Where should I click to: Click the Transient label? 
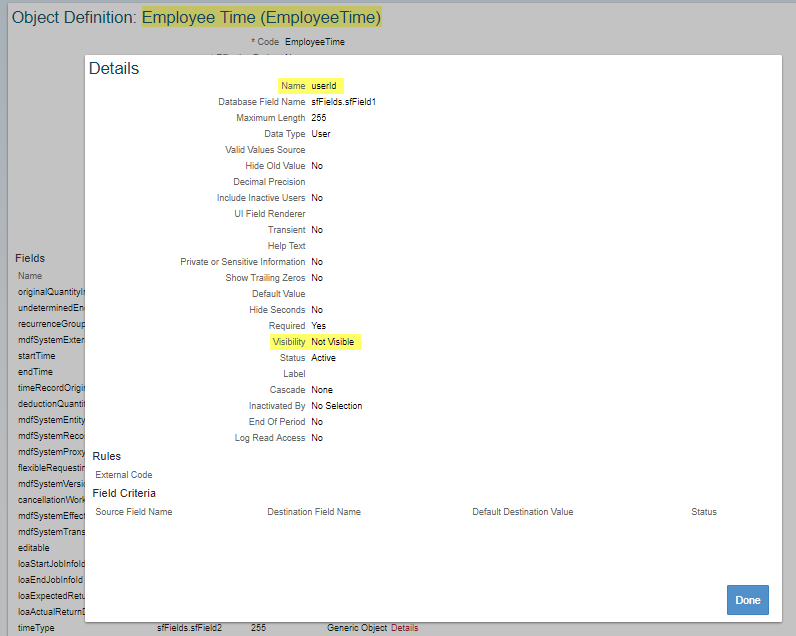[286, 230]
